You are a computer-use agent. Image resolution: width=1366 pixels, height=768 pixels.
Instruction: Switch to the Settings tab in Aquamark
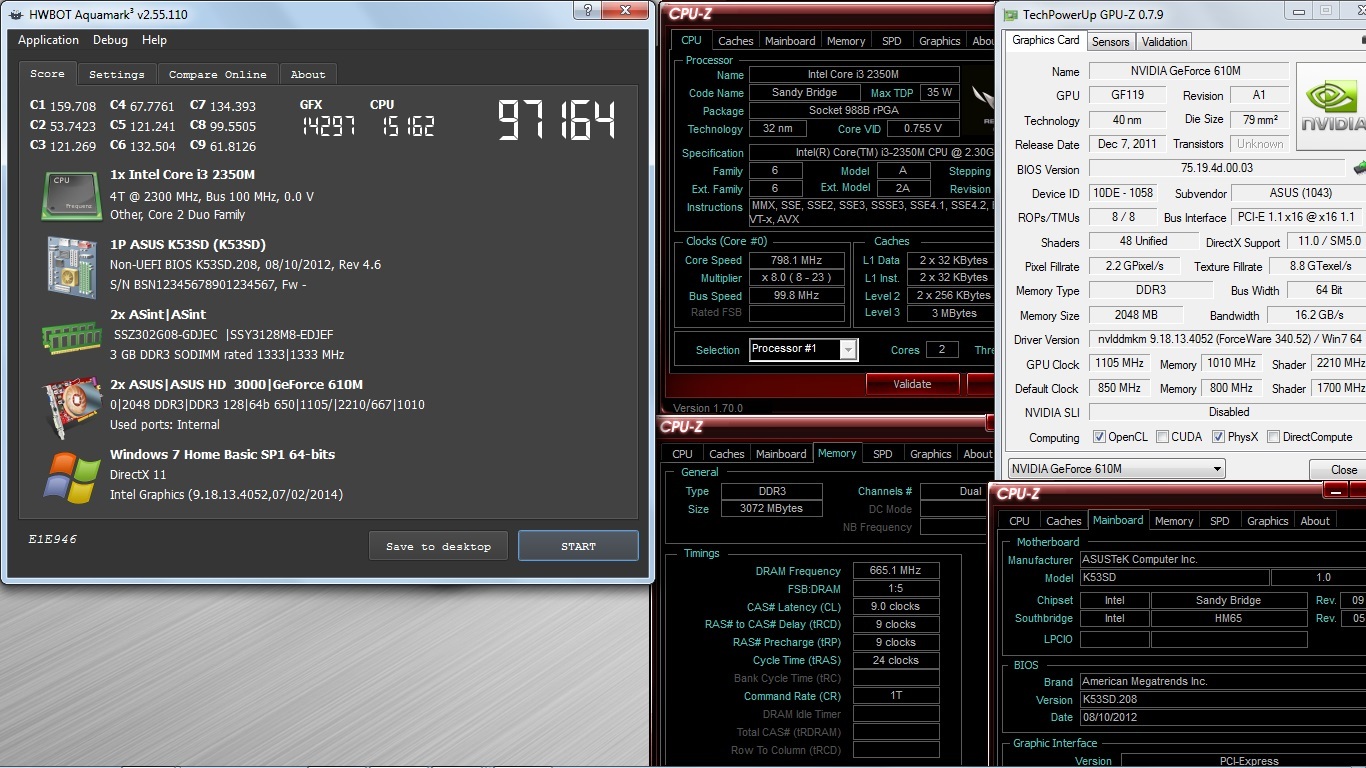point(117,74)
